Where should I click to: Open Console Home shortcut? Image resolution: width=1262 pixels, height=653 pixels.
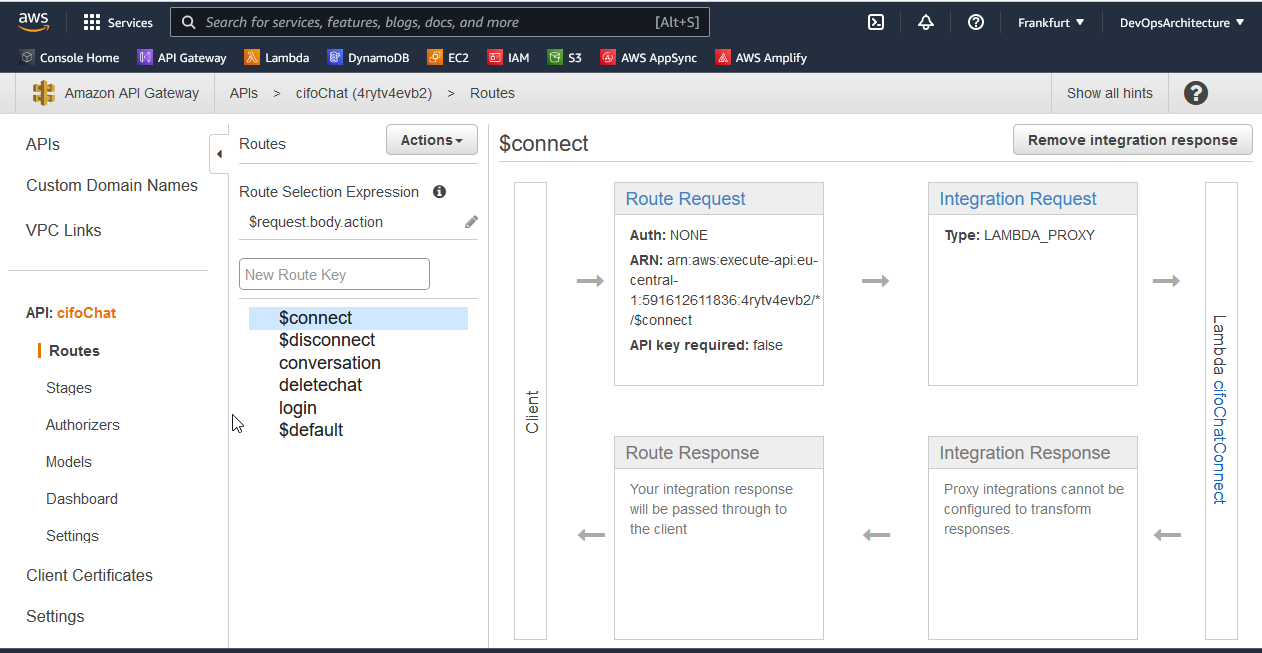[70, 58]
